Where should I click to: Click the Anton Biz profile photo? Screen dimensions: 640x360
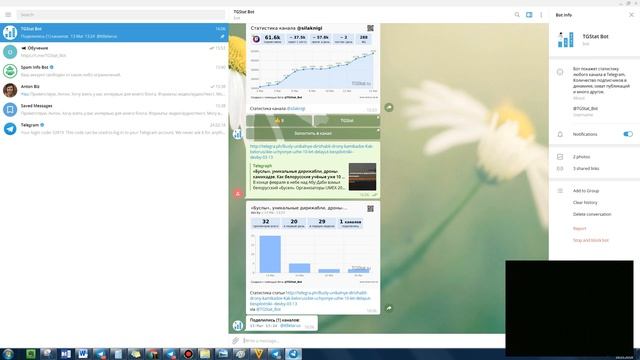(10, 90)
